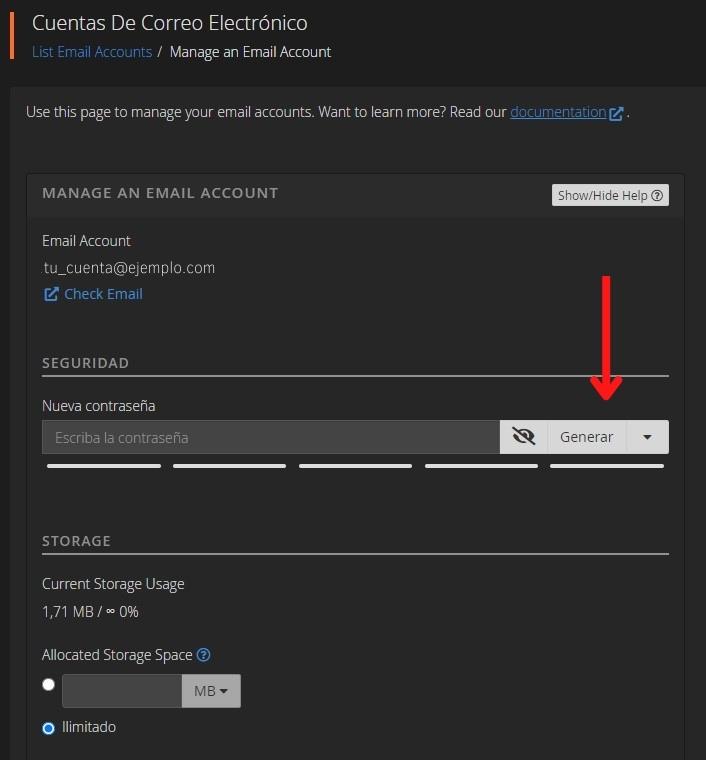The height and width of the screenshot is (760, 706).
Task: Select the custom storage size radio button
Action: [x=48, y=685]
